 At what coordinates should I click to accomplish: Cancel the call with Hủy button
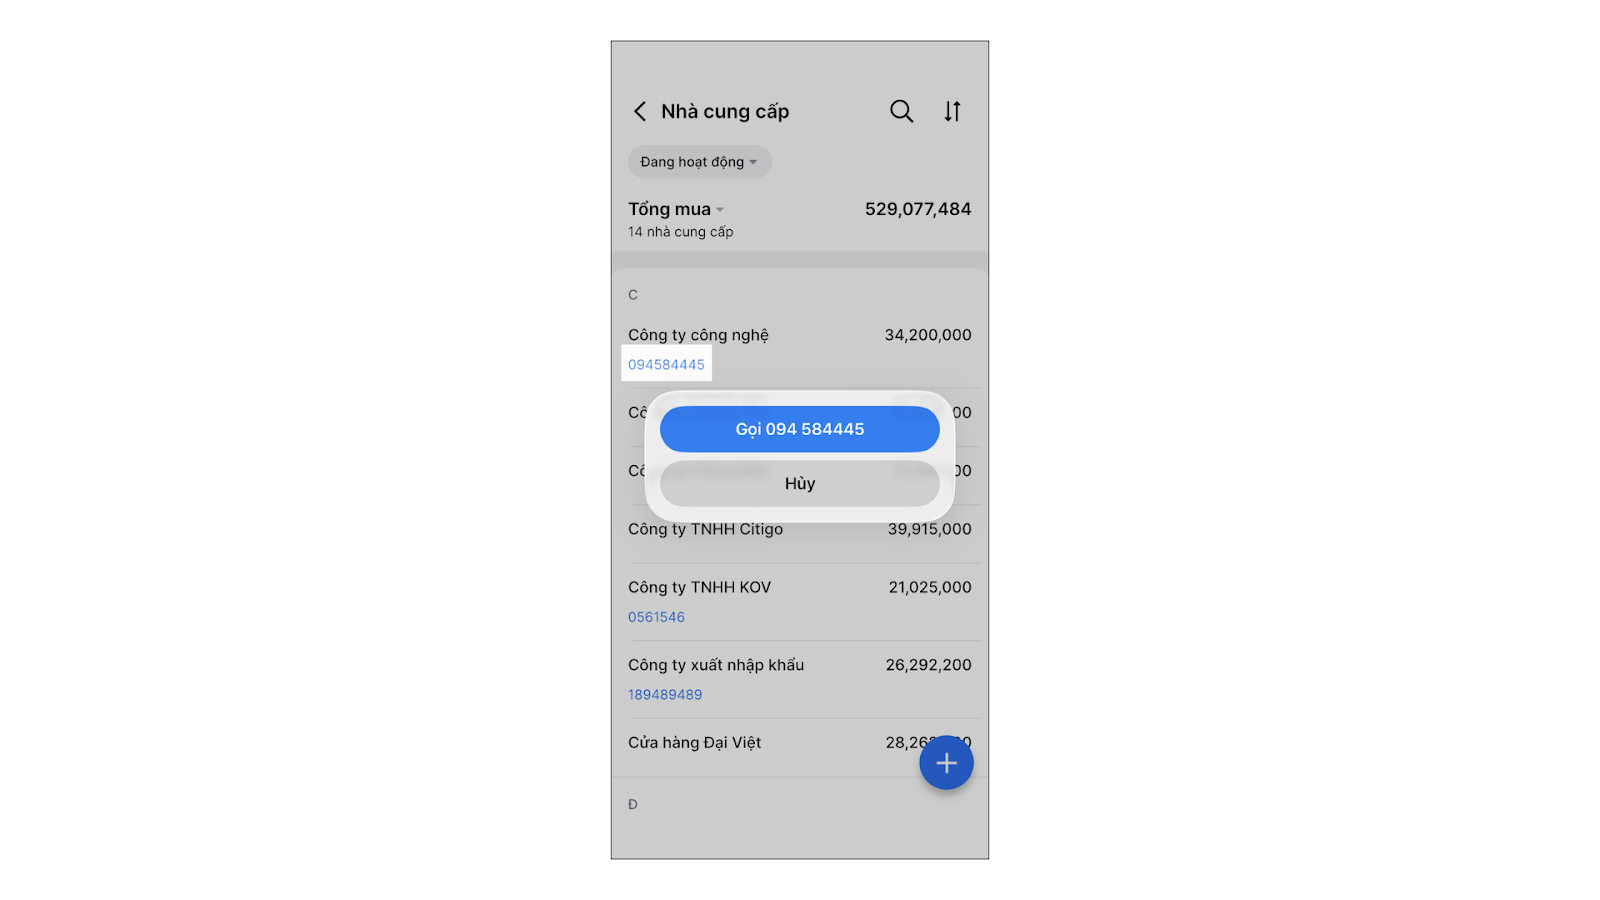click(x=800, y=484)
